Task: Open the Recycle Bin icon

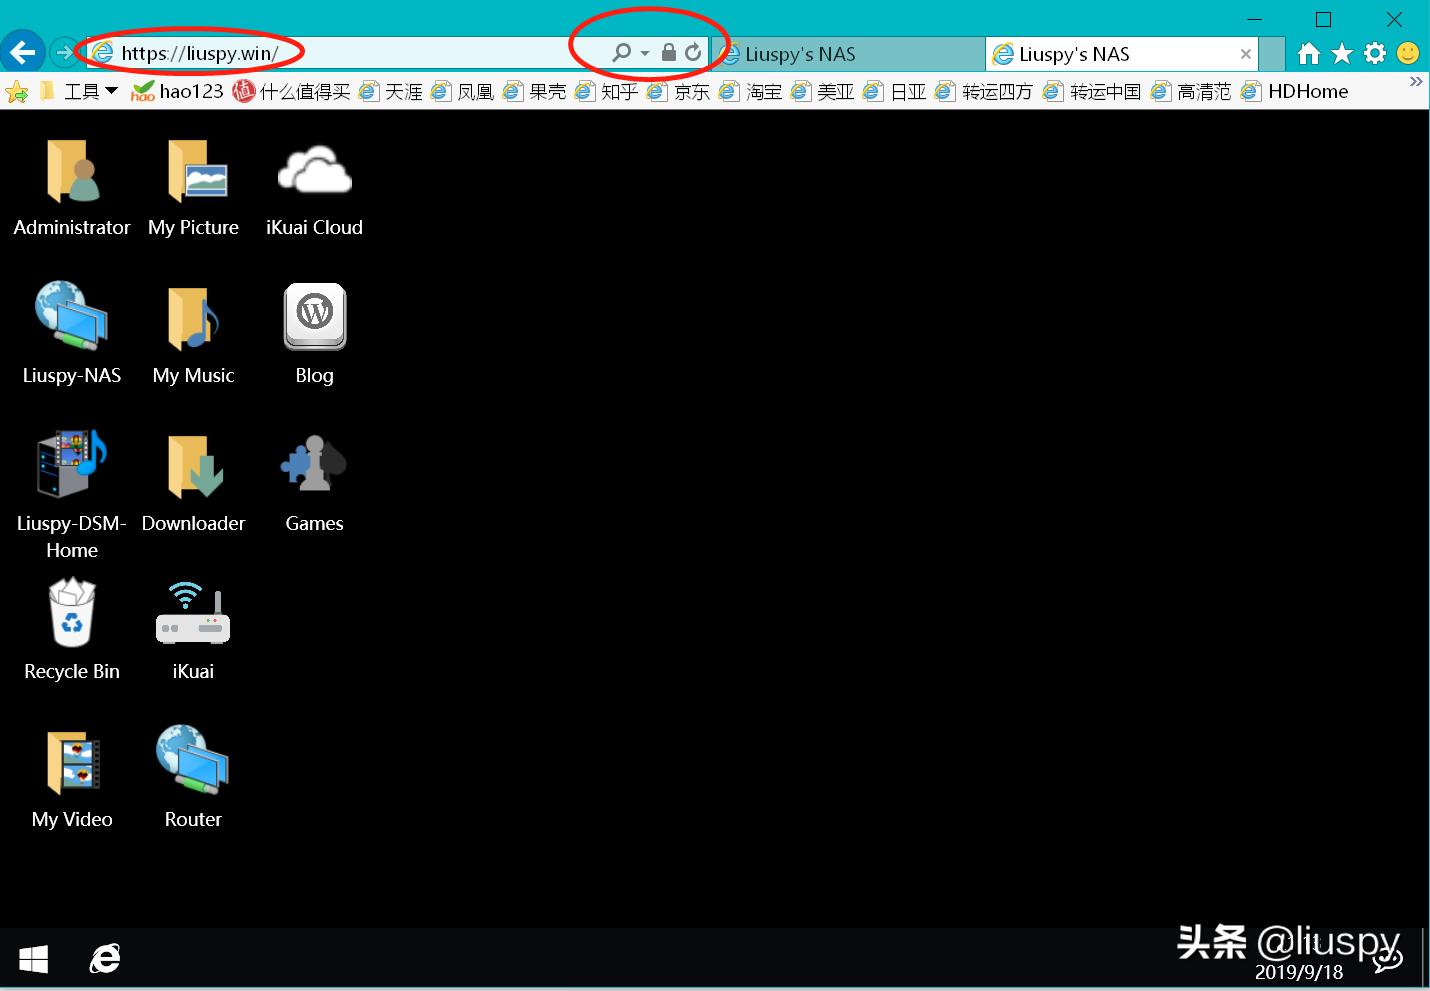Action: pos(72,613)
